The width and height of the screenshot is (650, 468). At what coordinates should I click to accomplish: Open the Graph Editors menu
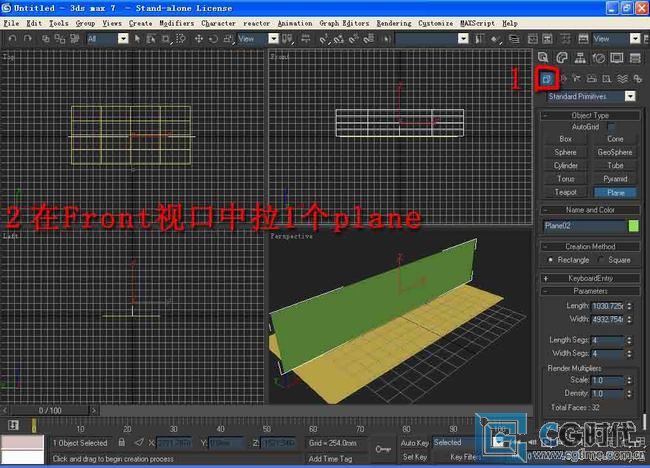344,23
